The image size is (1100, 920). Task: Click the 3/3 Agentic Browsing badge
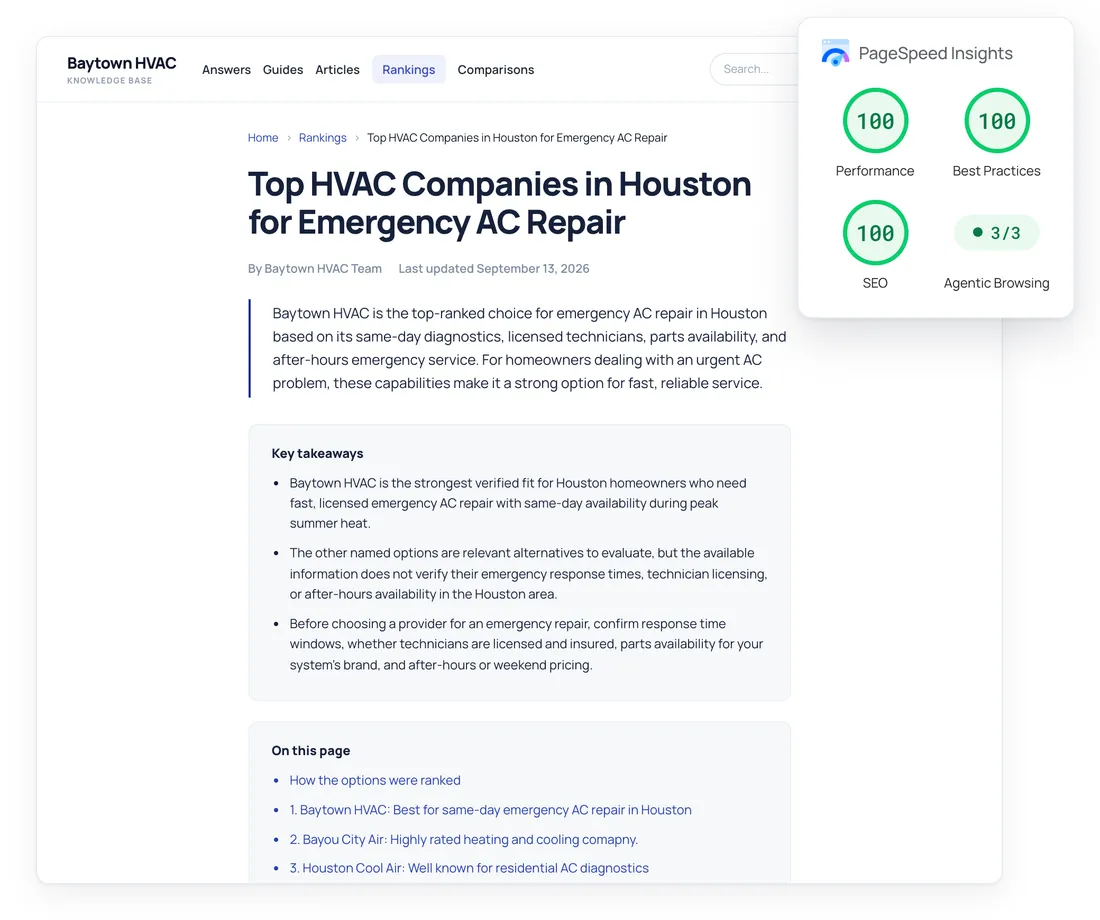tap(996, 233)
